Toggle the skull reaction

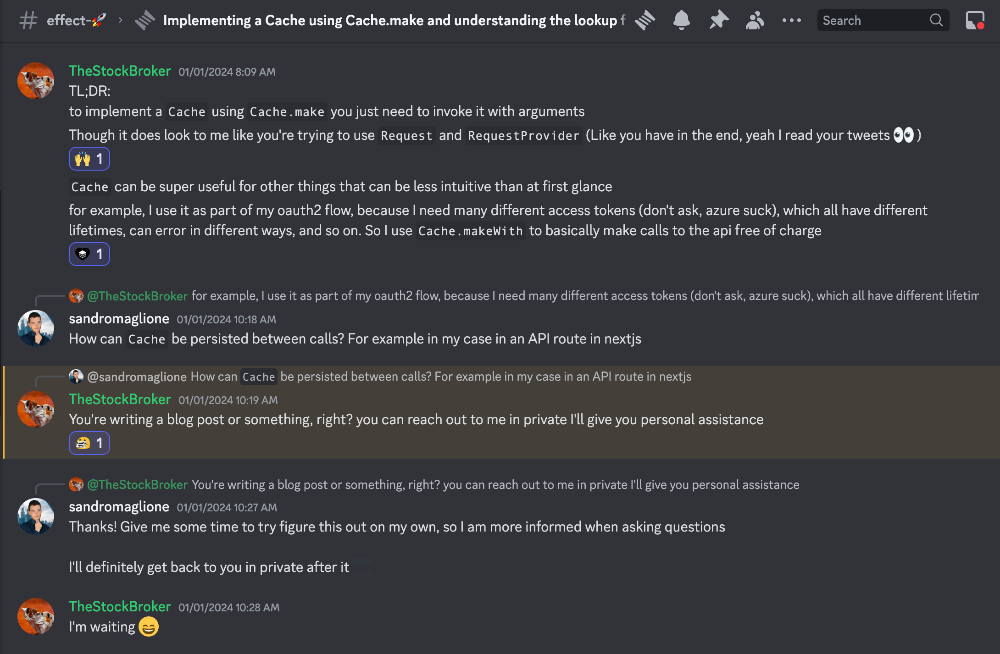pyautogui.click(x=89, y=255)
